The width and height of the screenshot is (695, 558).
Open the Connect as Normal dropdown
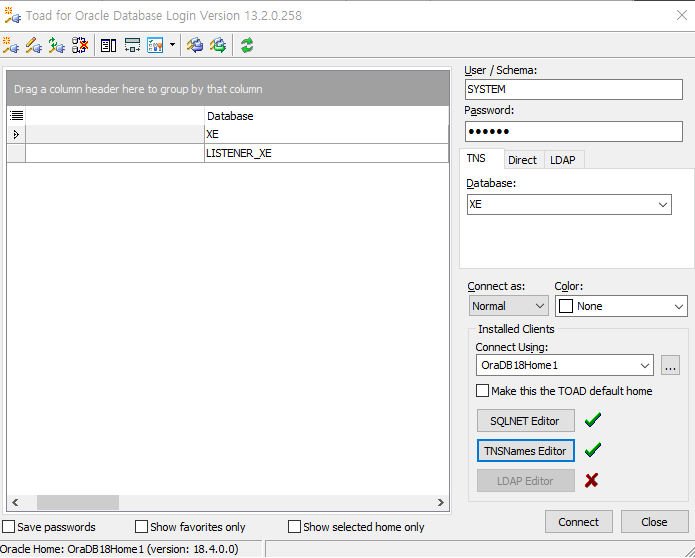coord(539,306)
